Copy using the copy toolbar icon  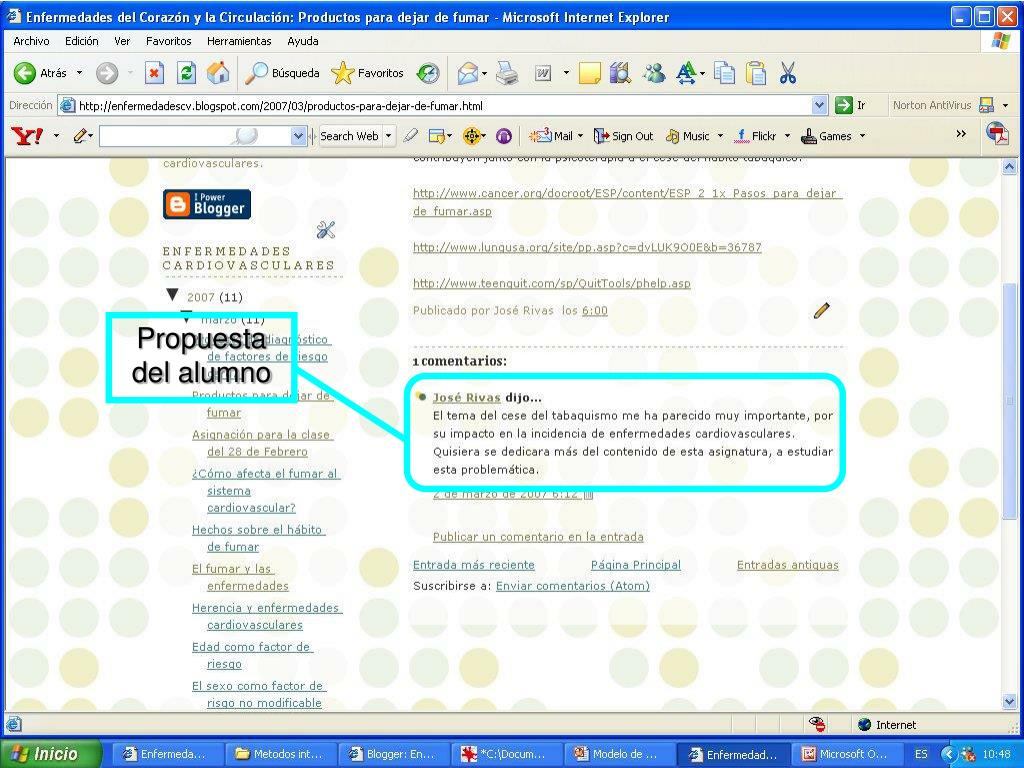(724, 73)
